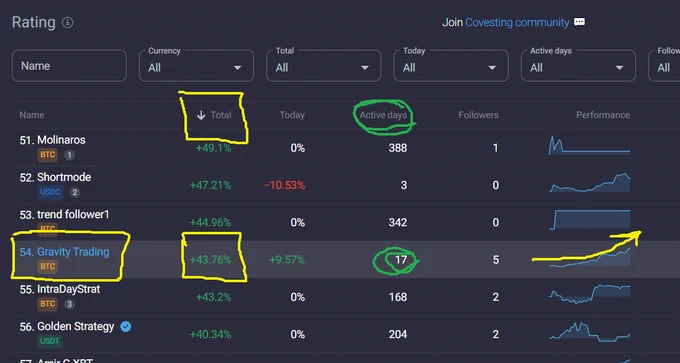Image resolution: width=680 pixels, height=363 pixels.
Task: View Molinaros performance chart
Action: [589, 145]
